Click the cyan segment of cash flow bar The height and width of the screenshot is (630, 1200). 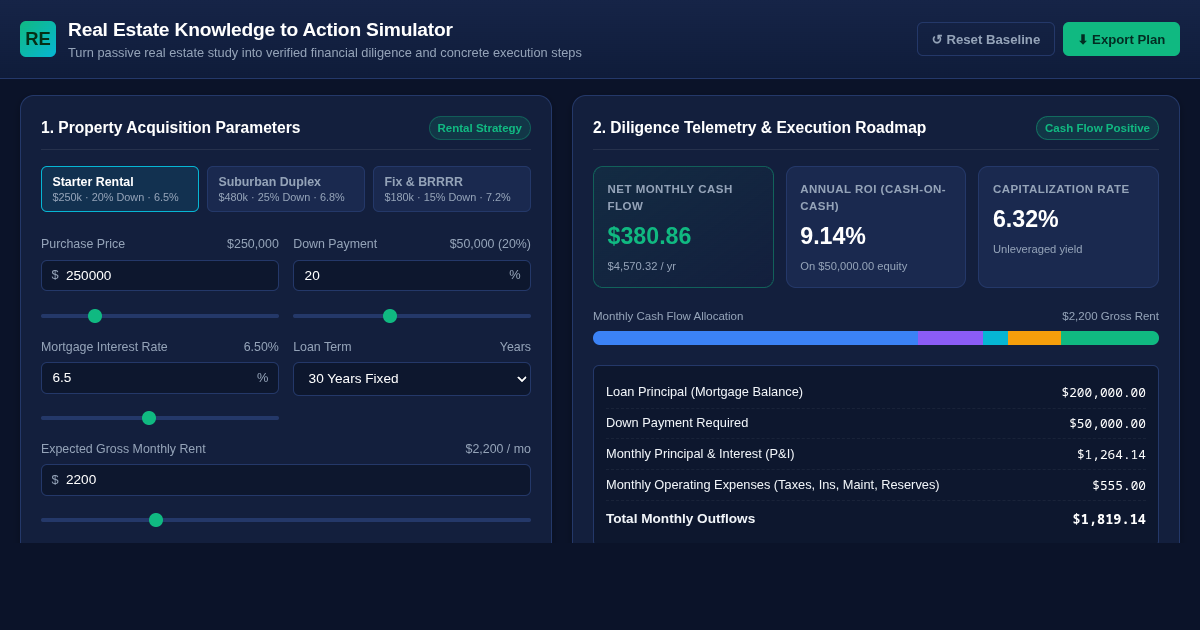(x=996, y=338)
